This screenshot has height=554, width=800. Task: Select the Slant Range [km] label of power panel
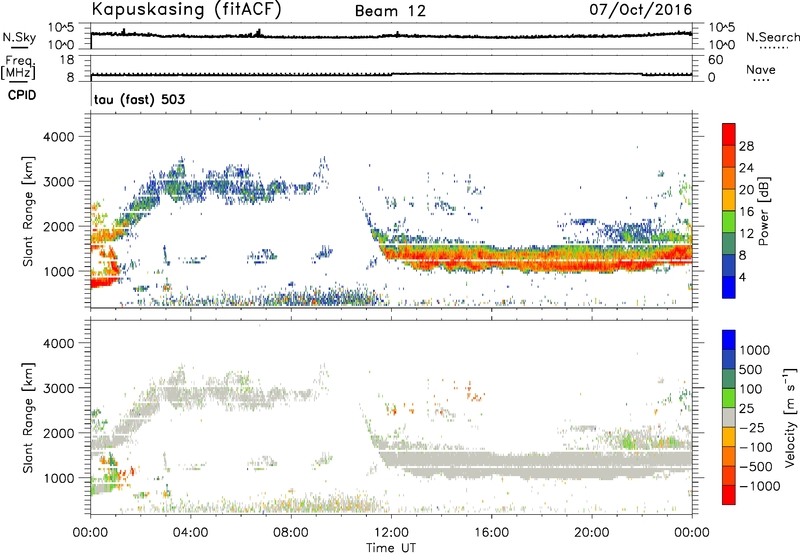pos(28,211)
